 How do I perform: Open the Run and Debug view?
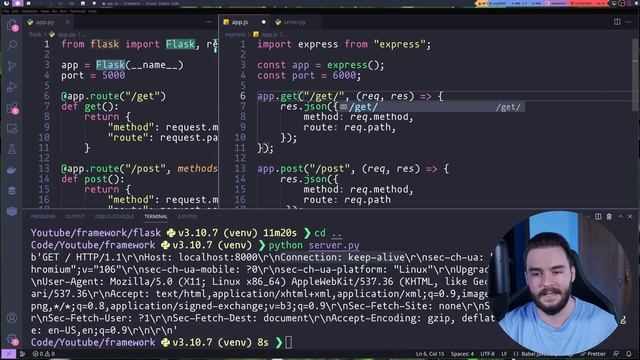(x=12, y=87)
